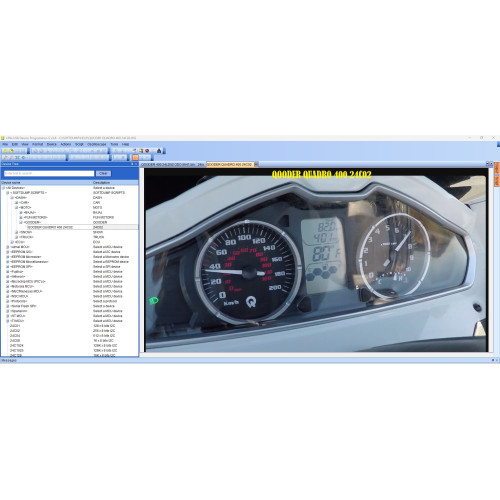Switch to the 24xx tab
500x500 pixels.
click(x=201, y=165)
